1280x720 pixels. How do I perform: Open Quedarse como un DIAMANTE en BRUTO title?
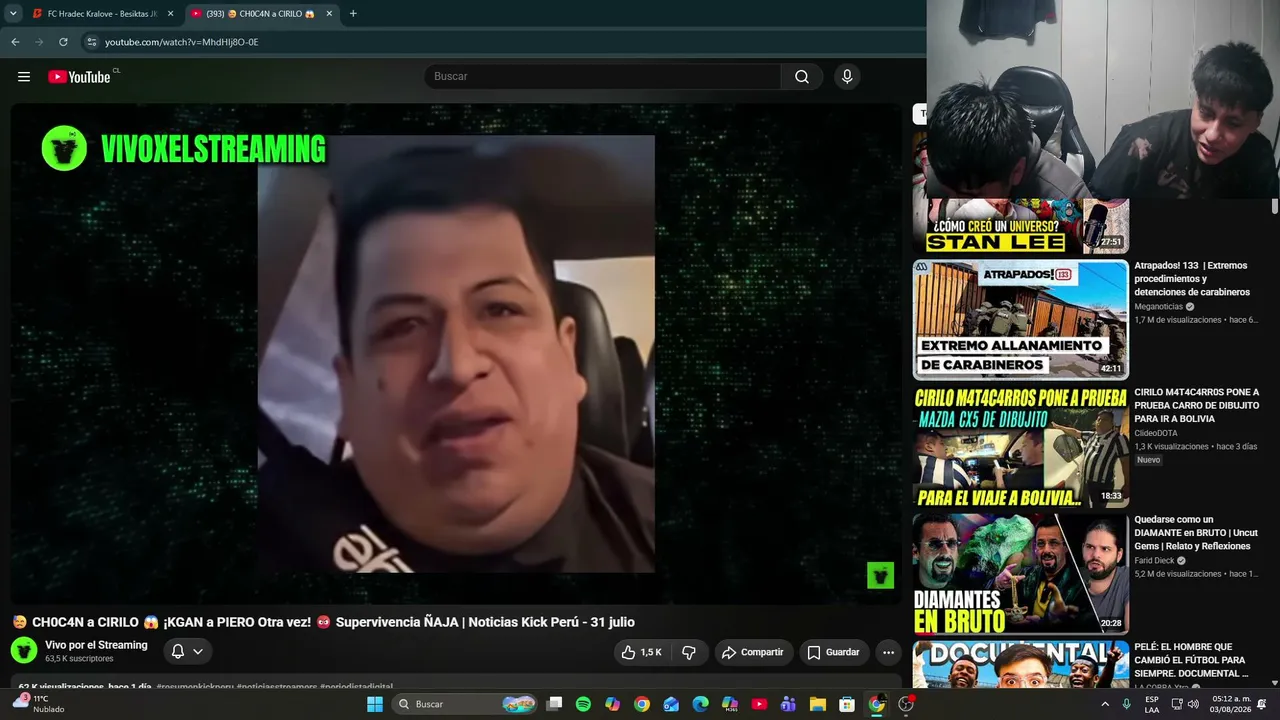pos(1196,533)
